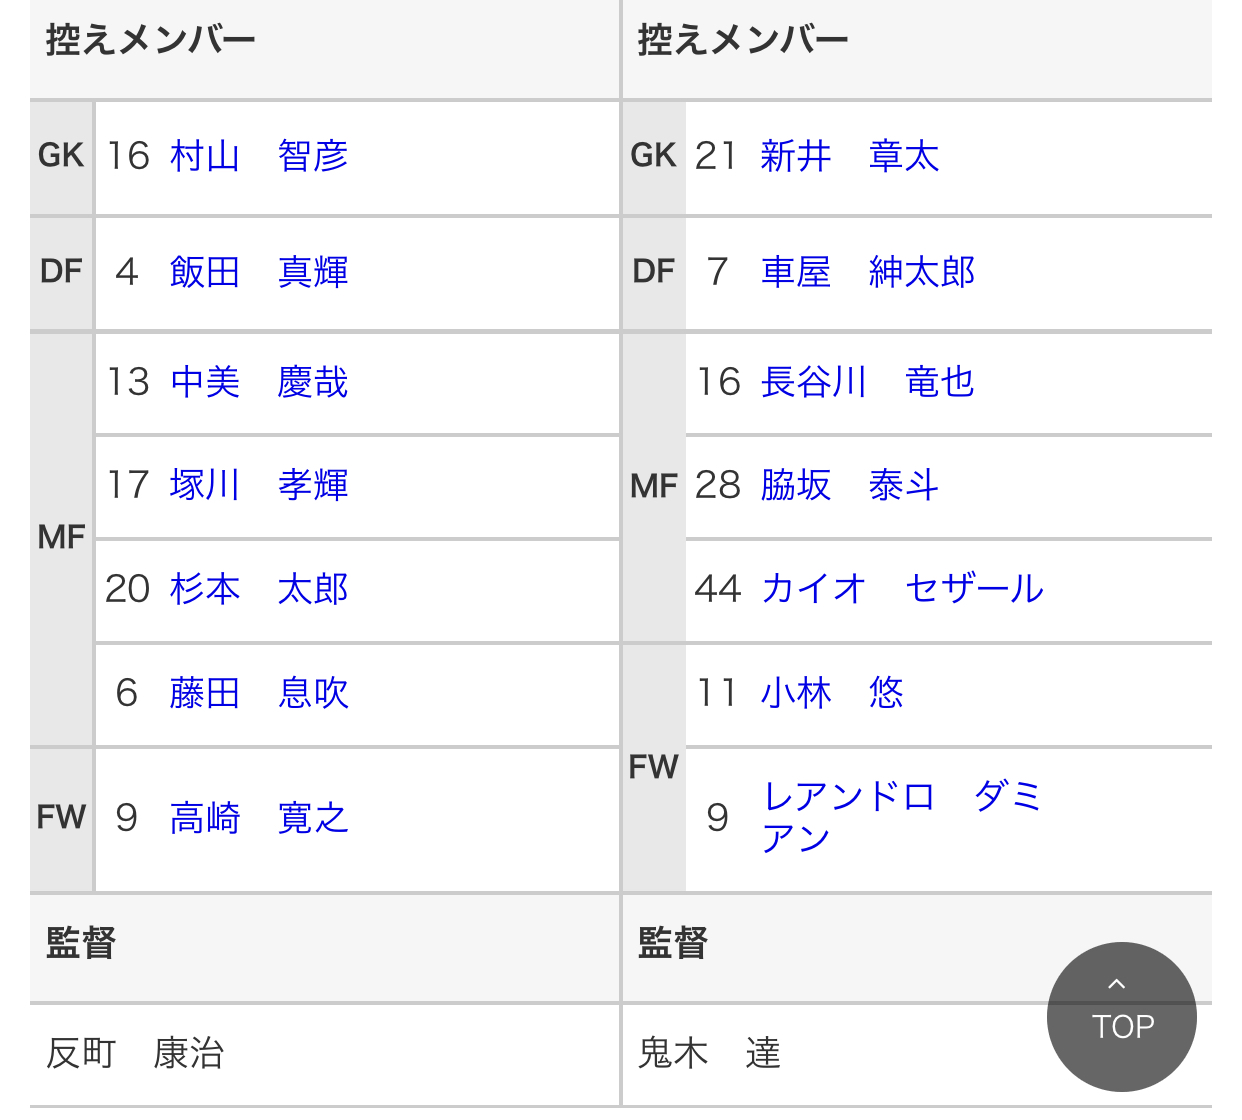The image size is (1242, 1120).
Task: Open player link 飯田 真輝
Action: pyautogui.click(x=259, y=272)
